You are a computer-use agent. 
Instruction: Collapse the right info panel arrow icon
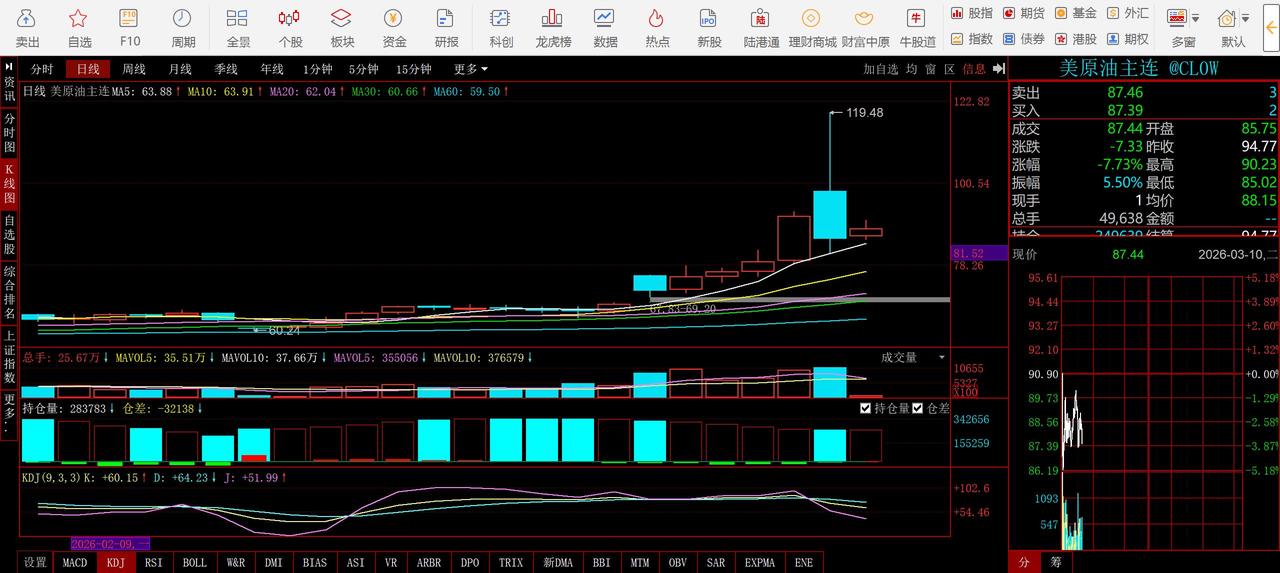[997, 69]
